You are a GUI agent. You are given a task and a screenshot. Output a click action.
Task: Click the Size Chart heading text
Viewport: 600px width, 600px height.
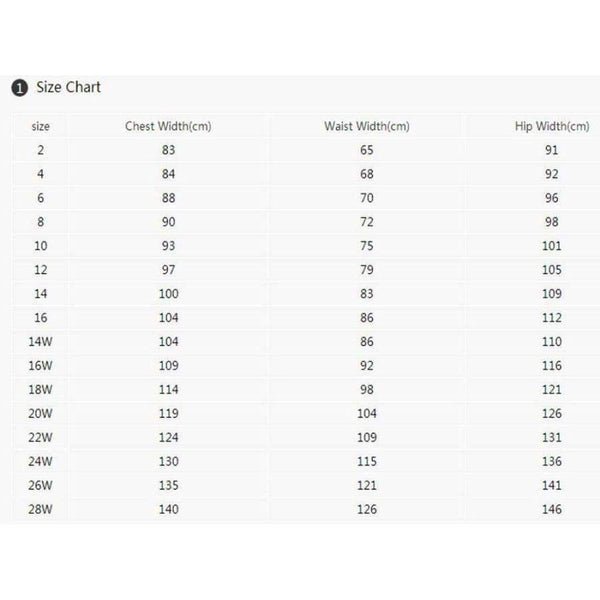coord(68,87)
